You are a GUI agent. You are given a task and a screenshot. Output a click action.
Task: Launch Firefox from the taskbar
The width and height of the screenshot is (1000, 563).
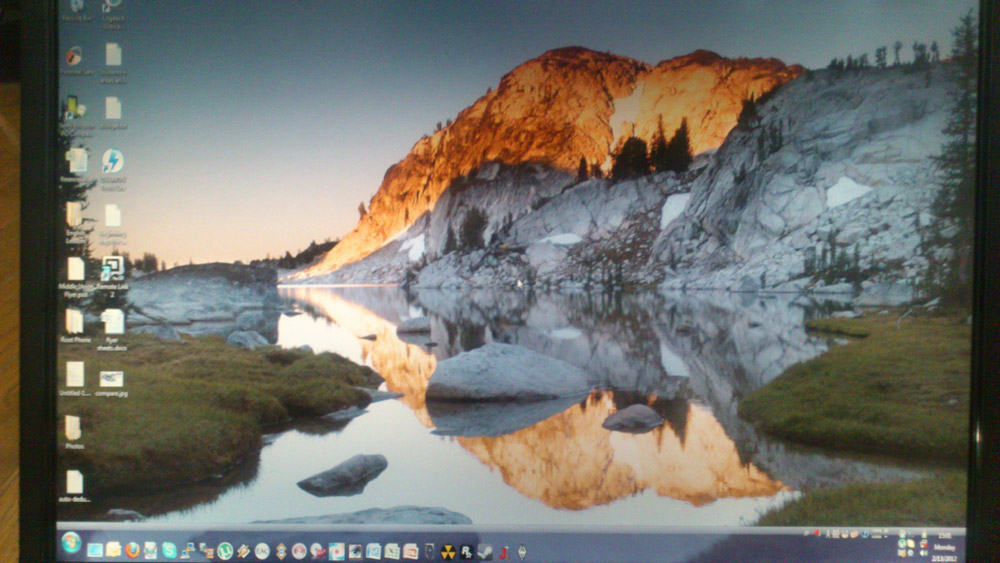coord(132,550)
